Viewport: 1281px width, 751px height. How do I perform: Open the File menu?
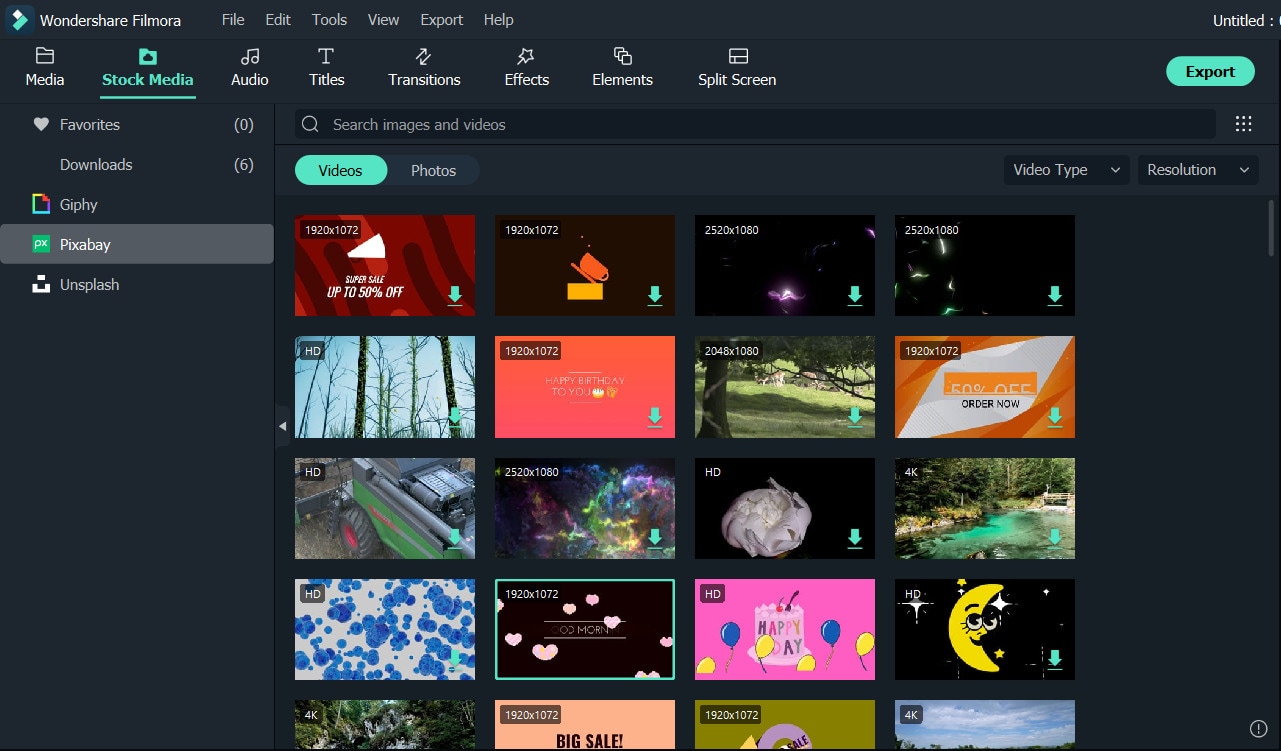(233, 20)
